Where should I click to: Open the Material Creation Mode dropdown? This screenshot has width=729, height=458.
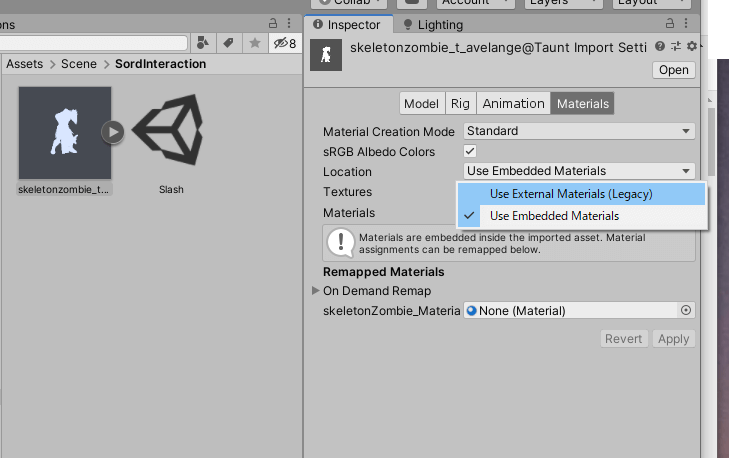579,131
